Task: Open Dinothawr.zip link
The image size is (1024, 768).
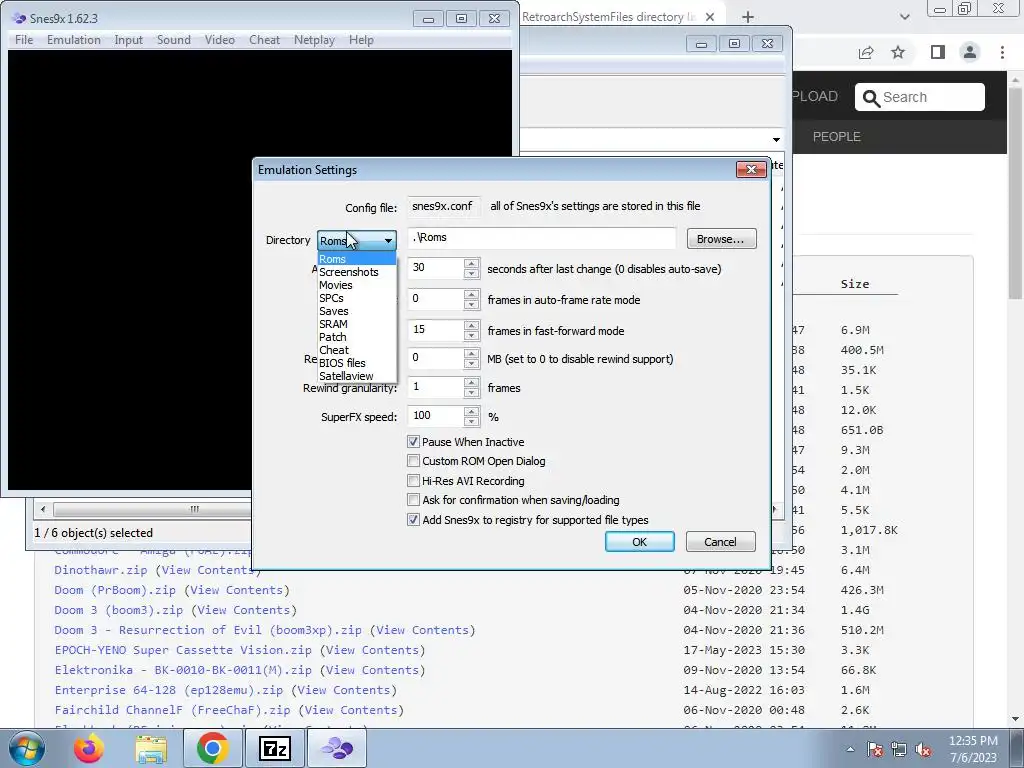Action: tap(101, 570)
